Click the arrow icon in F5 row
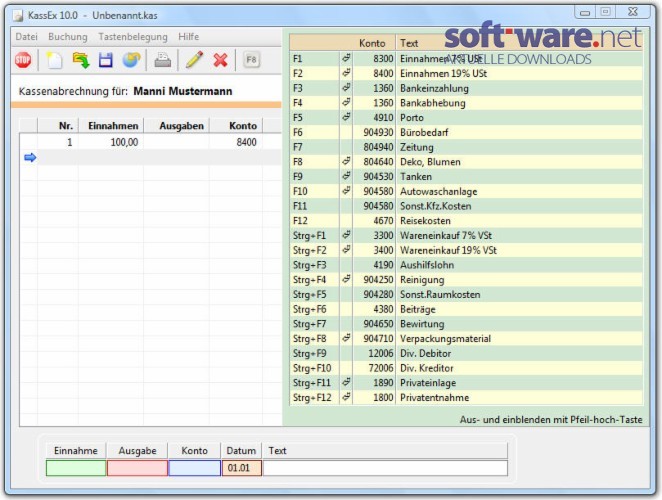 tap(346, 117)
